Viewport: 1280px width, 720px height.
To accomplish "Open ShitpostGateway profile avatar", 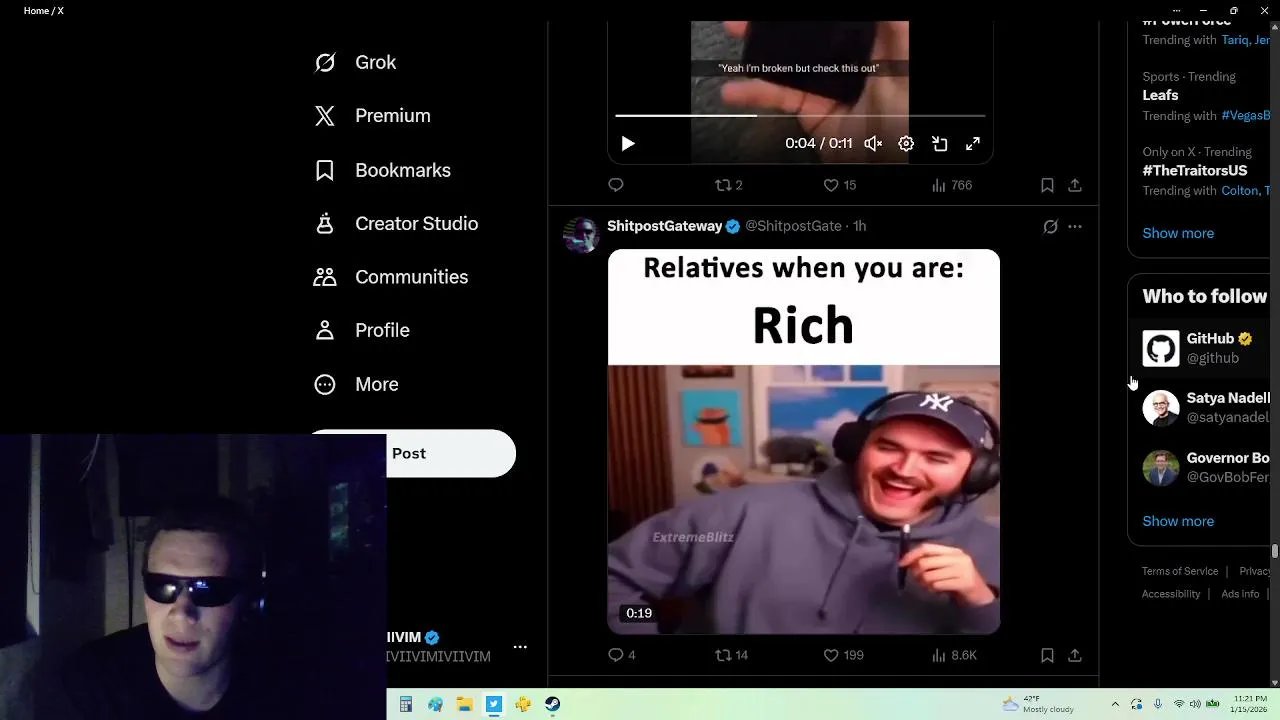I will [581, 235].
